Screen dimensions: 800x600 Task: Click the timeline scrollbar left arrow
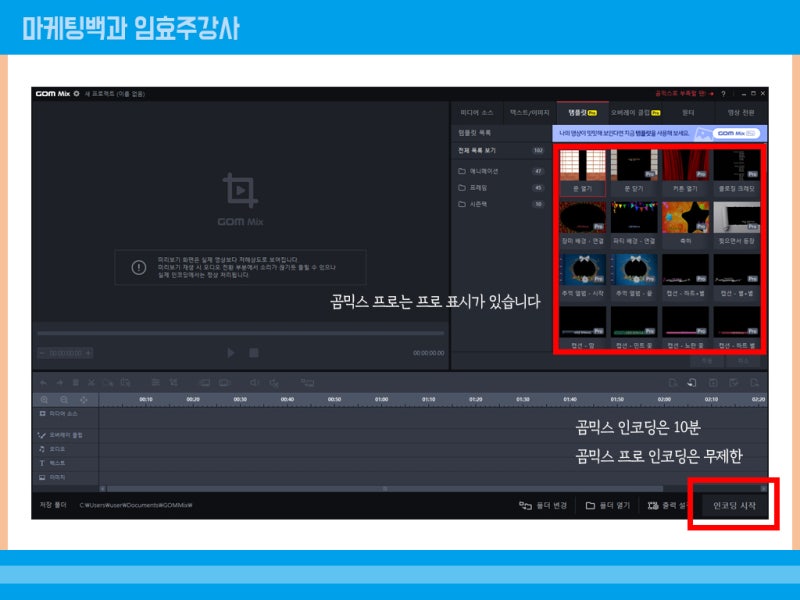103,489
